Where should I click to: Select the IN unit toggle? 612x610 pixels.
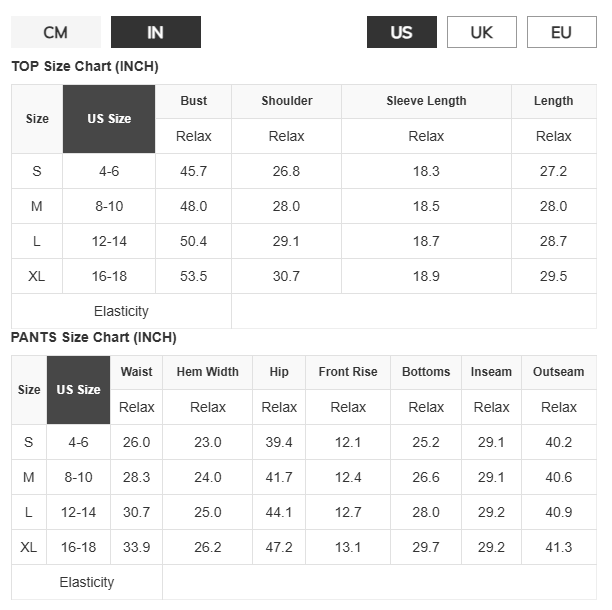(156, 32)
